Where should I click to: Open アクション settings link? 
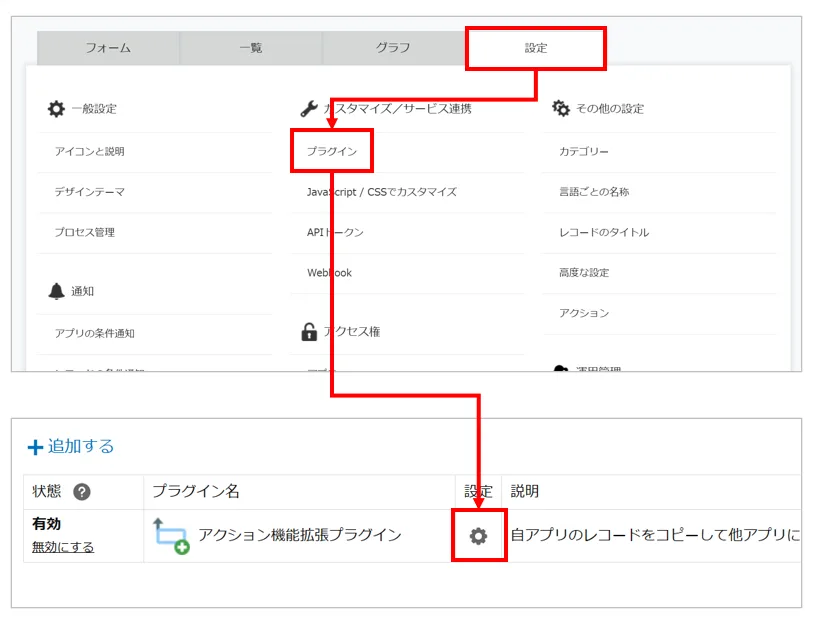coord(584,313)
